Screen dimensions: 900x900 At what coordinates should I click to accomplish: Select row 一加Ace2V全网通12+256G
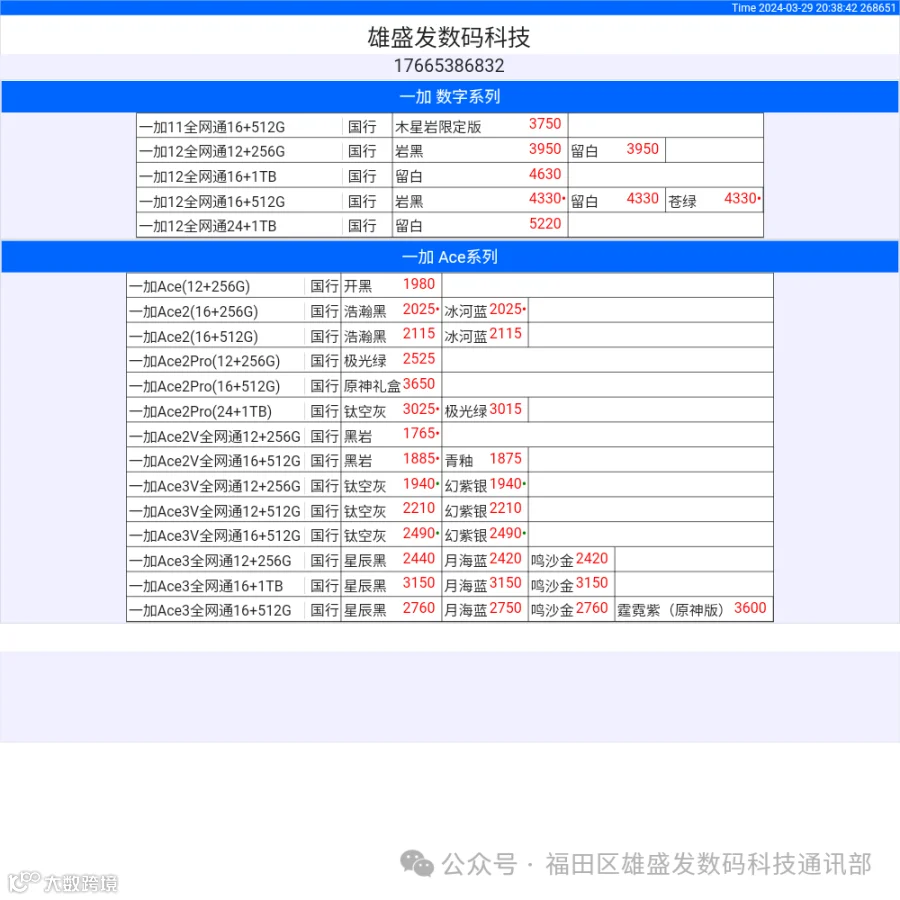click(x=450, y=435)
